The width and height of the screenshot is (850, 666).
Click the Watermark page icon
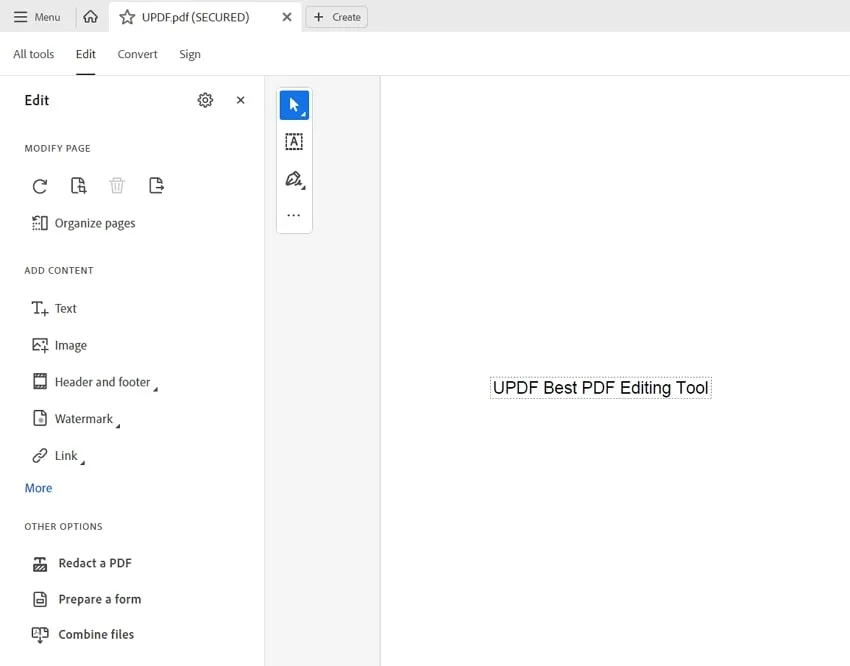40,418
